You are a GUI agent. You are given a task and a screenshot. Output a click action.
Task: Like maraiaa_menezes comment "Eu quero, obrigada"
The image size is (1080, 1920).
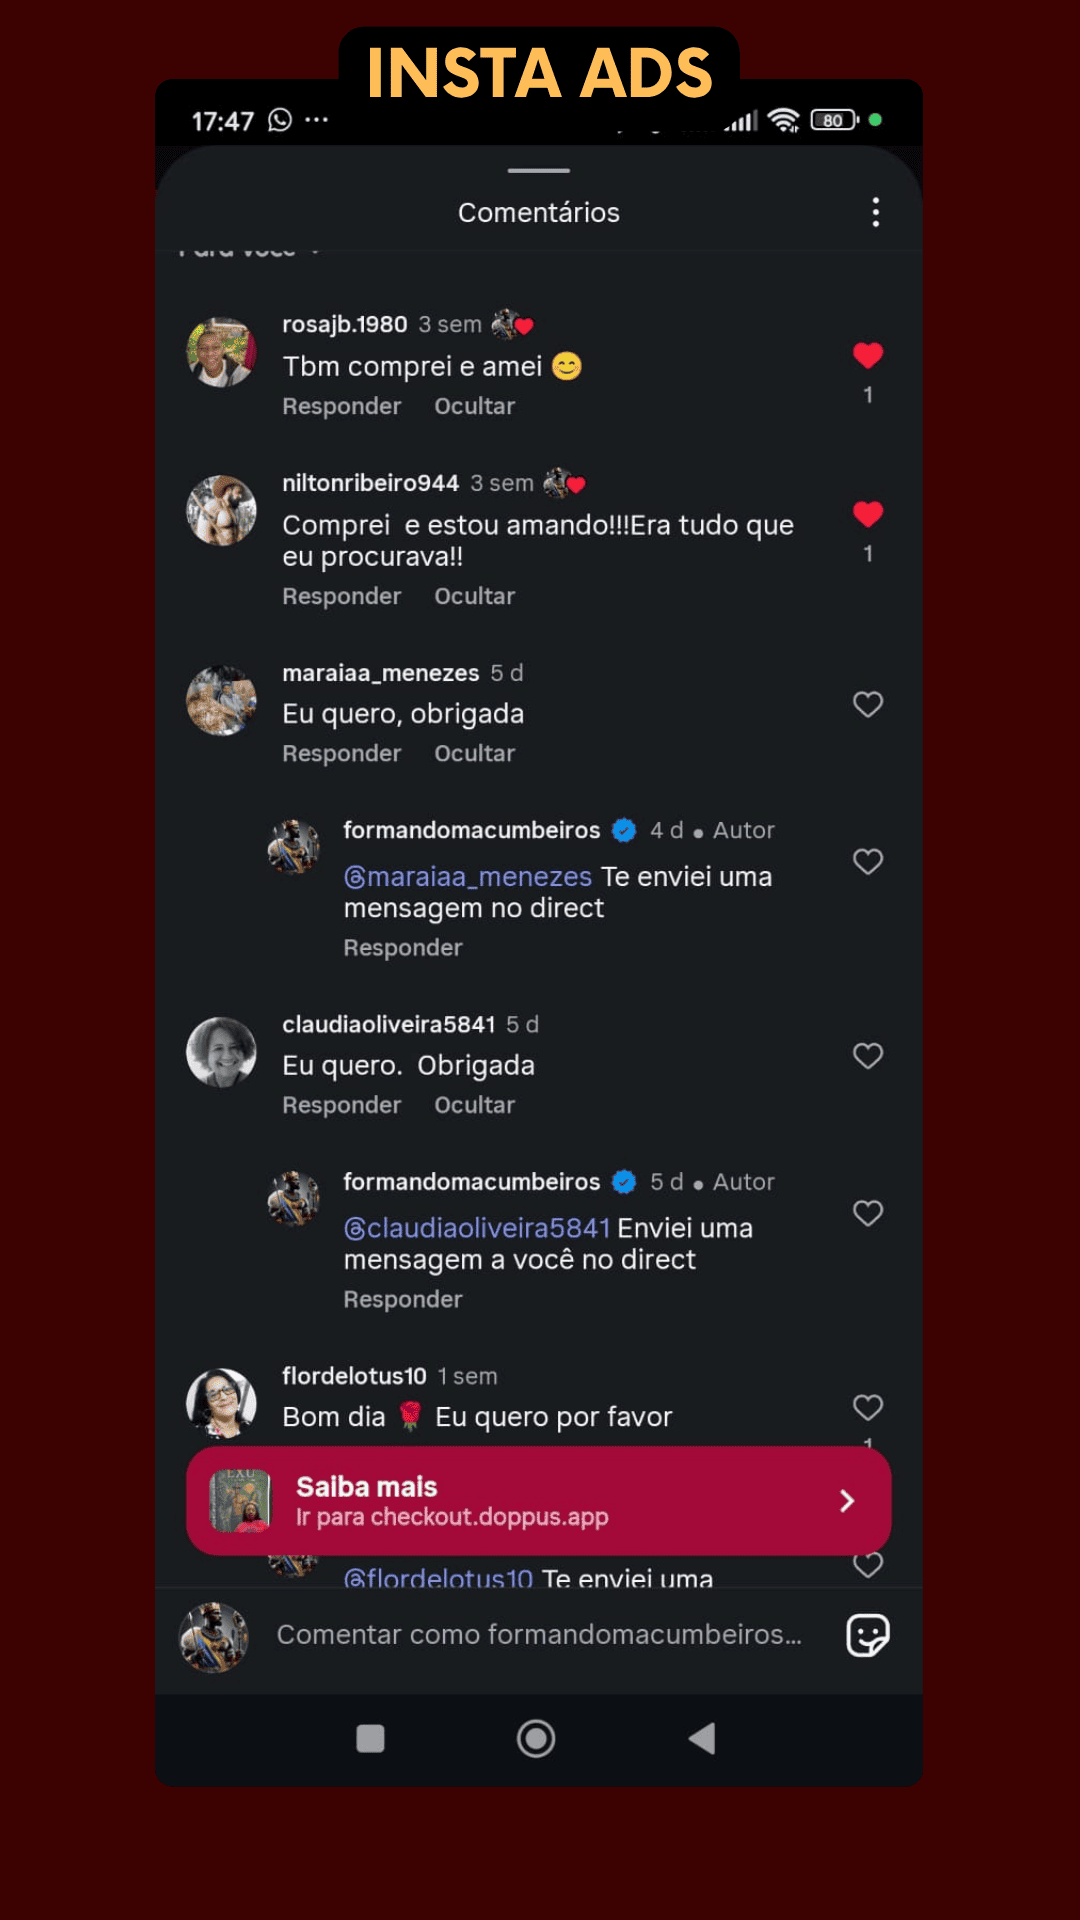[867, 704]
